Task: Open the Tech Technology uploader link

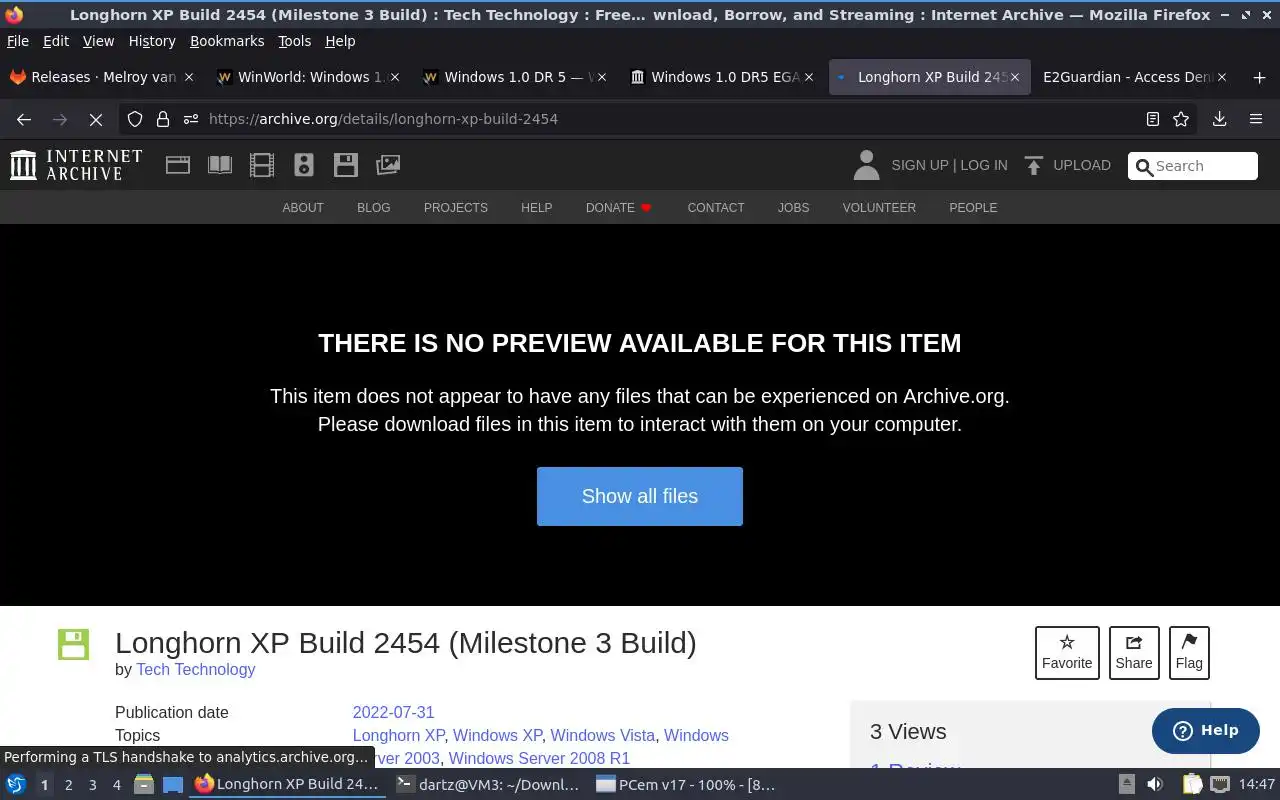Action: tap(195, 669)
